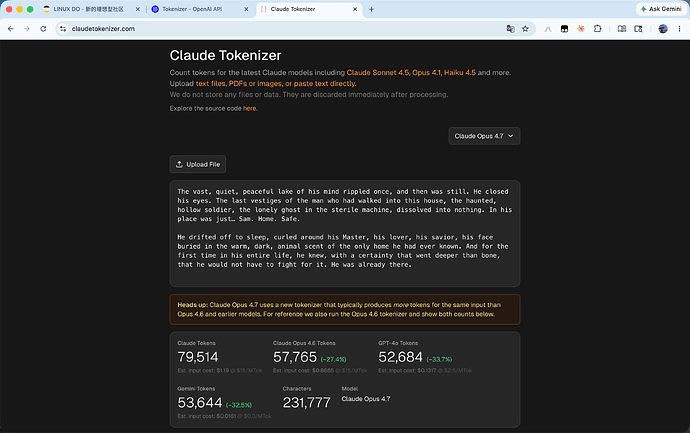This screenshot has width=690, height=433.
Task: Reload the claudetokenizer.com page
Action: pyautogui.click(x=43, y=29)
